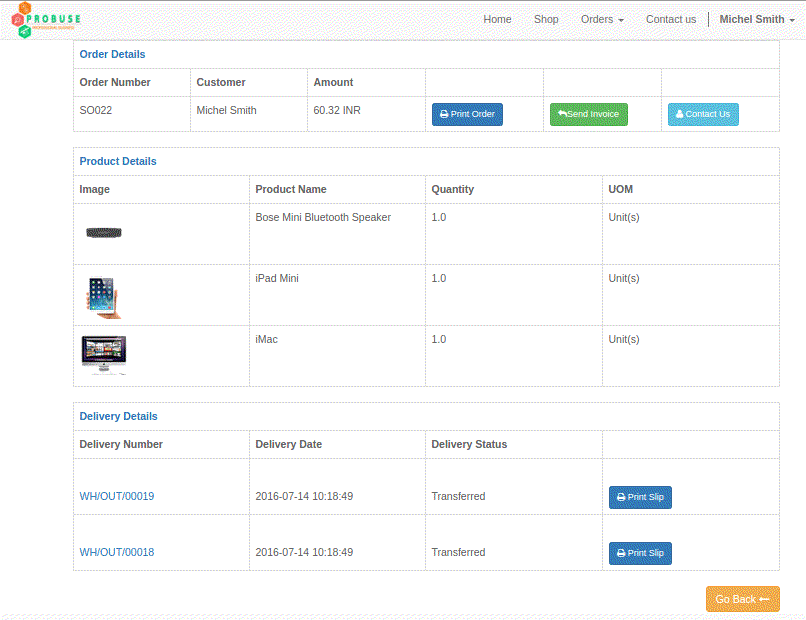Viewport: 806px width, 620px height.
Task: Click the reply arrow icon on Send Invoice
Action: point(562,114)
